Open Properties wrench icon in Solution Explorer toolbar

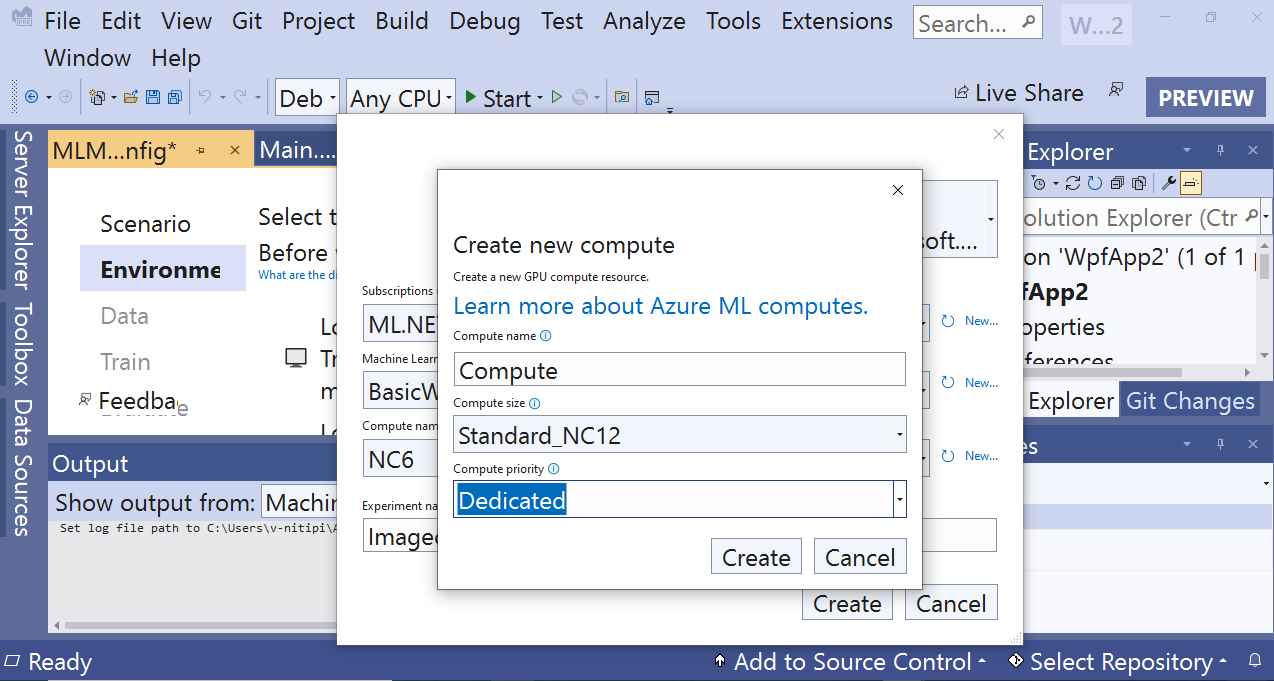tap(1167, 183)
